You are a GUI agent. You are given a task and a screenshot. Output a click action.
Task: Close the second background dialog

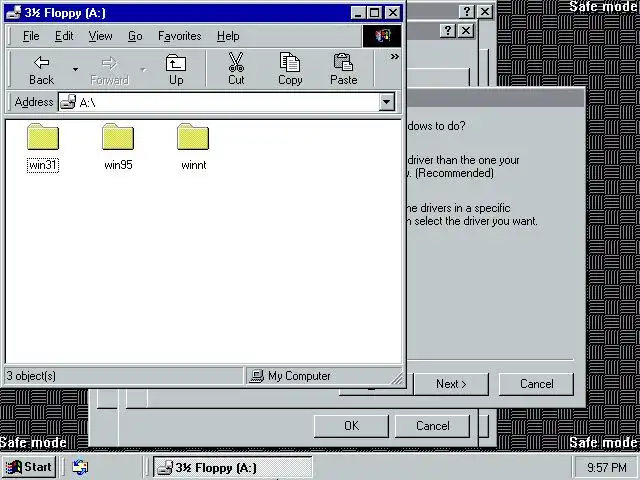[x=466, y=31]
